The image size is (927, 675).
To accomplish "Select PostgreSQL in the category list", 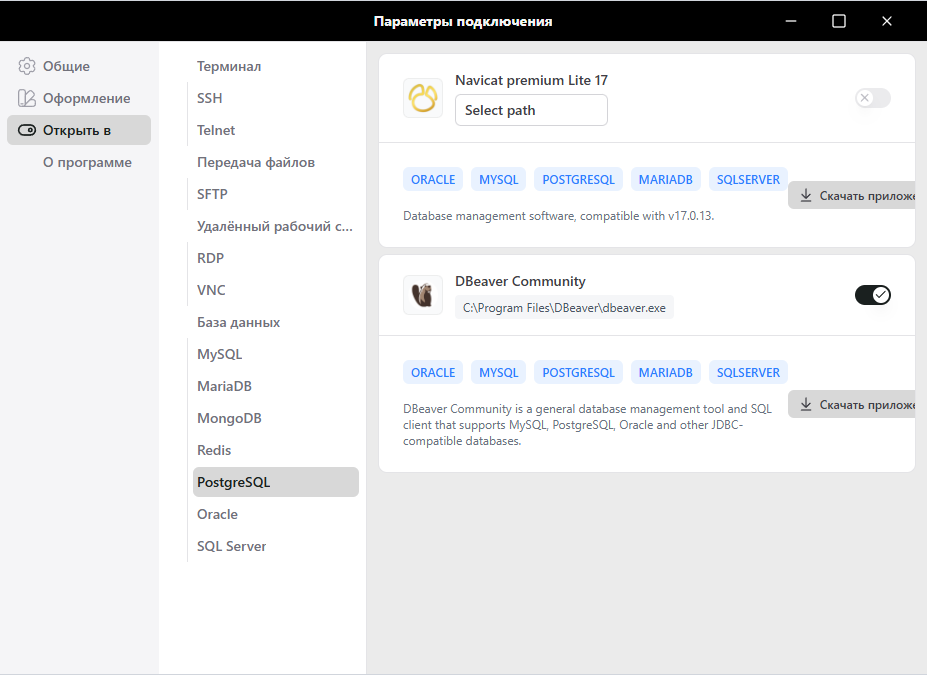I will pyautogui.click(x=275, y=482).
